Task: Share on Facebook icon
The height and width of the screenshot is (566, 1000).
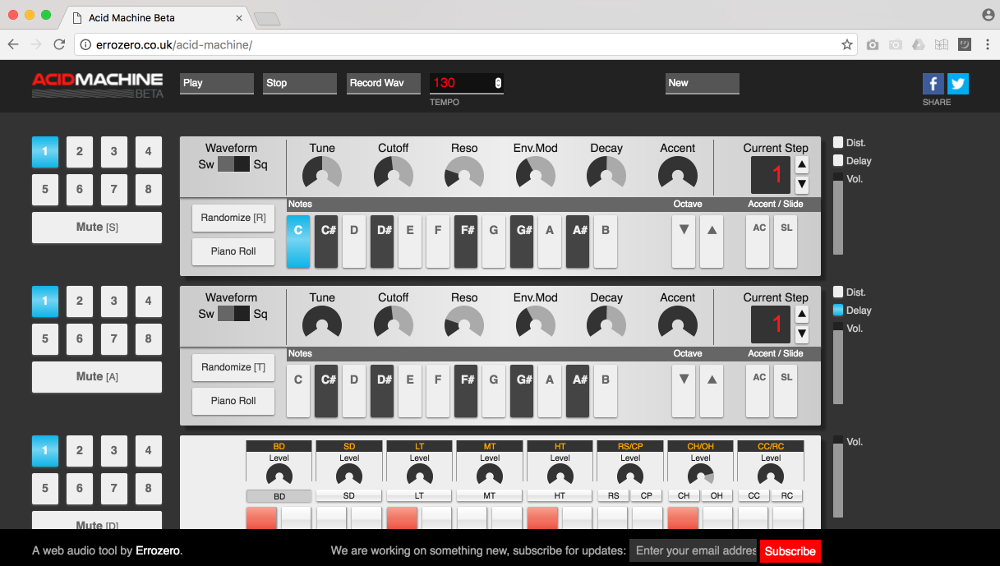Action: [933, 84]
